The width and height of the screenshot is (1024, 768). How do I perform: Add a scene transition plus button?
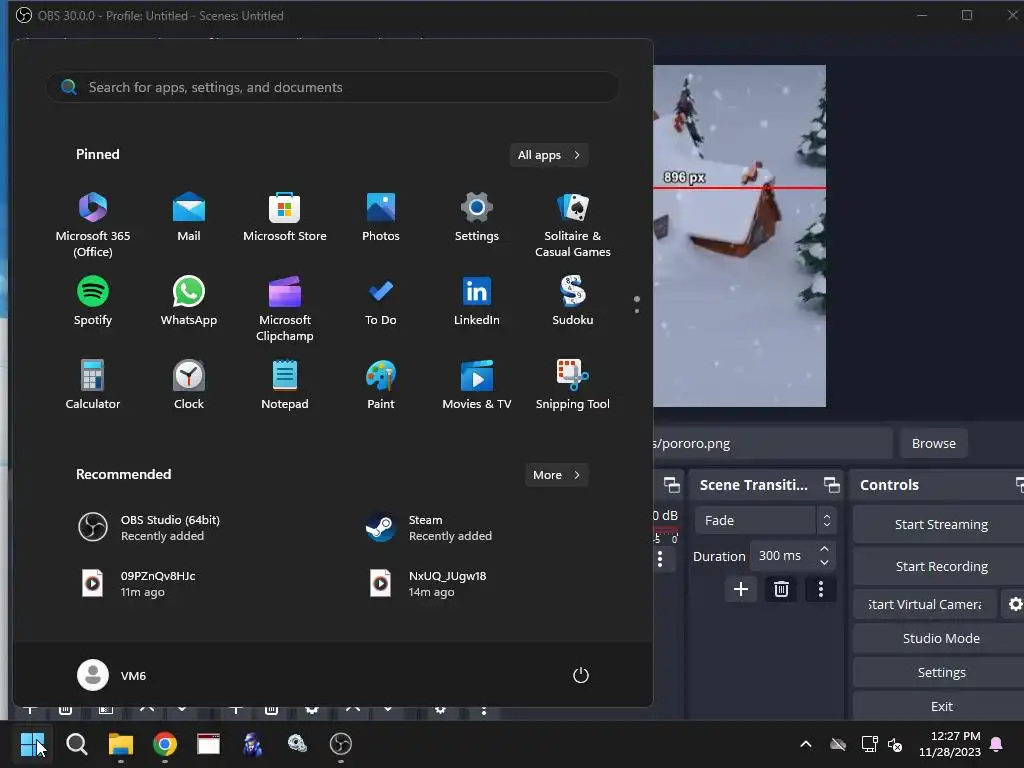(741, 589)
